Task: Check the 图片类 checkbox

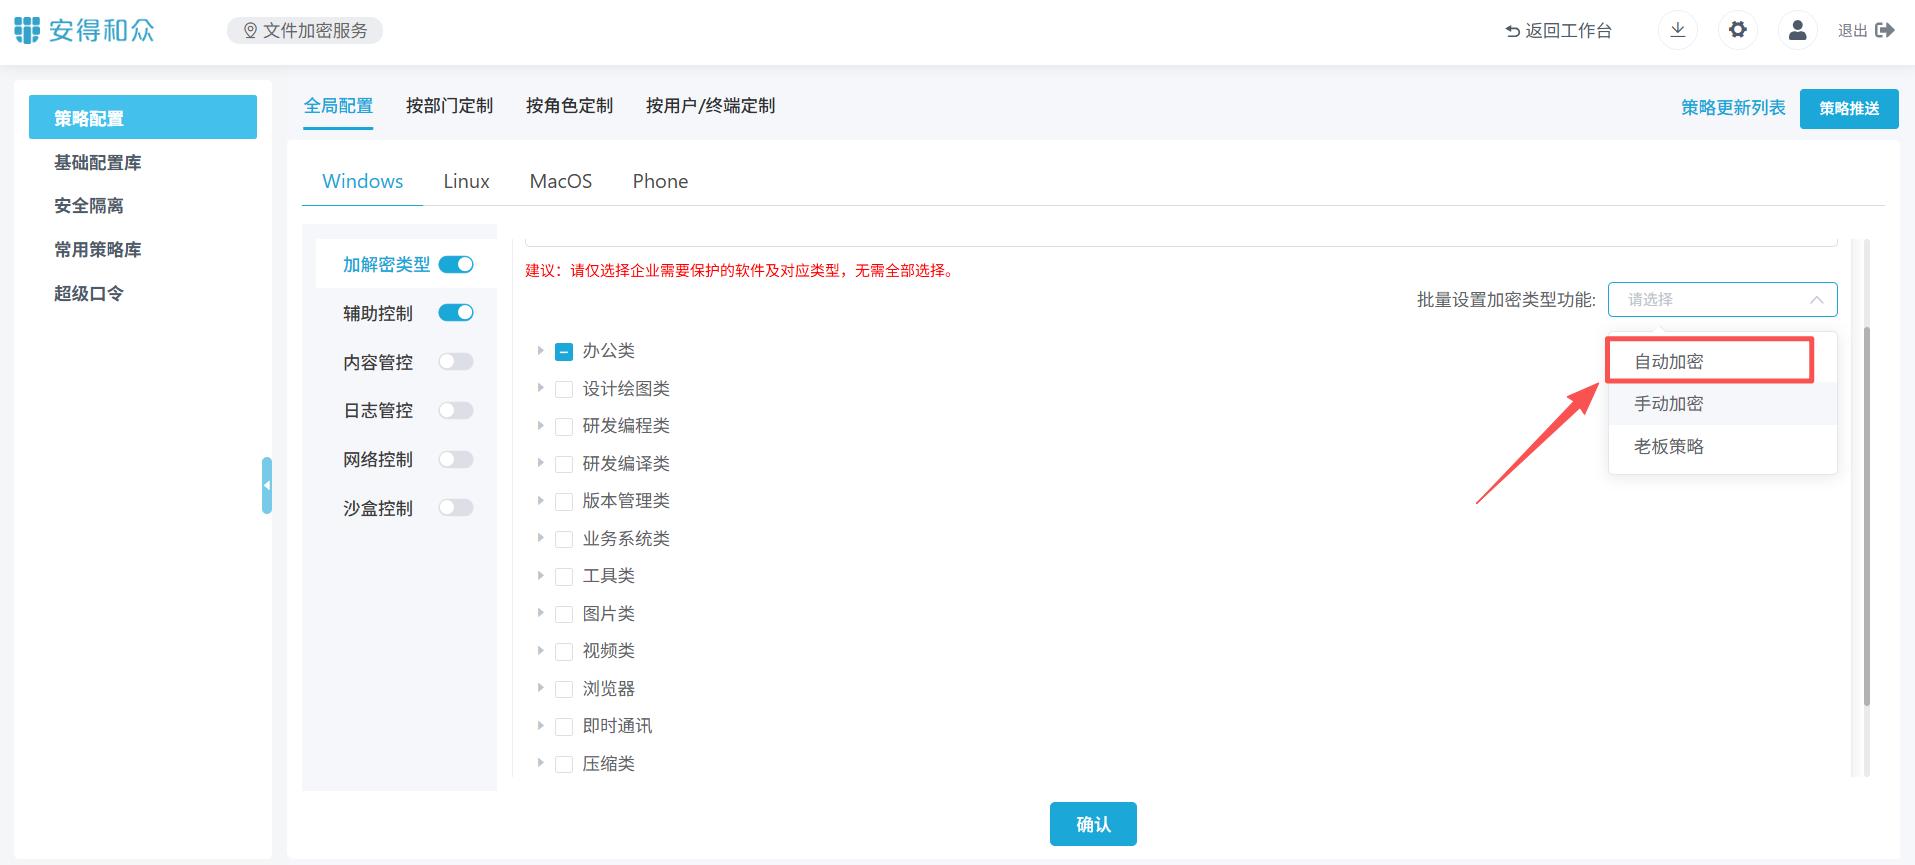Action: click(564, 614)
